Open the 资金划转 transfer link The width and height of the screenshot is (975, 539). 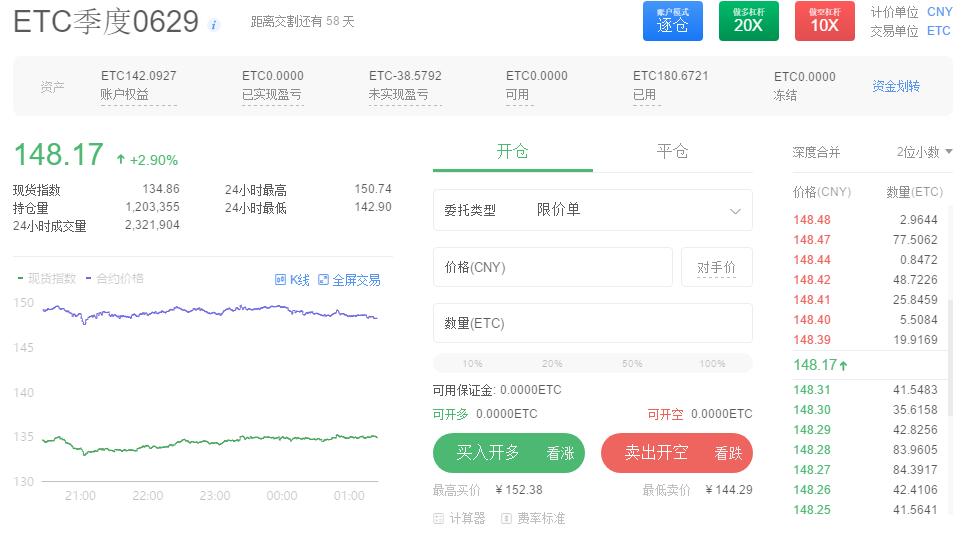(895, 86)
